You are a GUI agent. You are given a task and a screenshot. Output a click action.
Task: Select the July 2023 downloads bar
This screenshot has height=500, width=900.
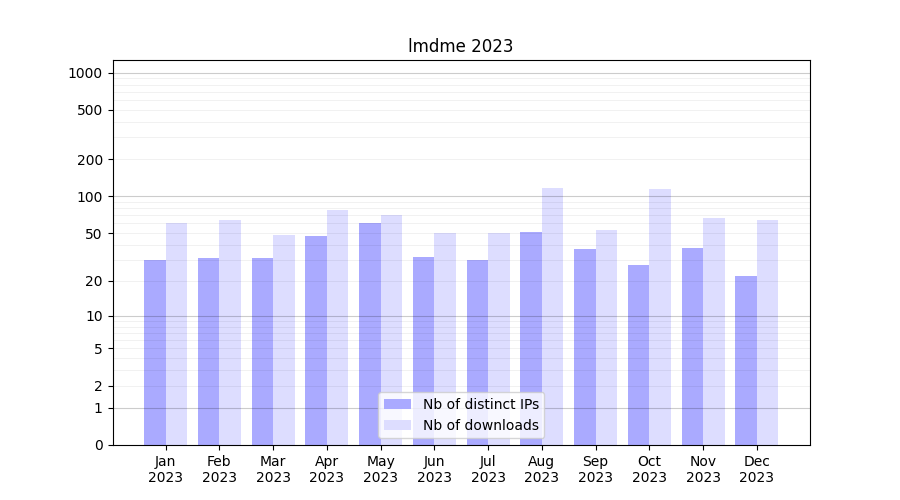click(499, 339)
